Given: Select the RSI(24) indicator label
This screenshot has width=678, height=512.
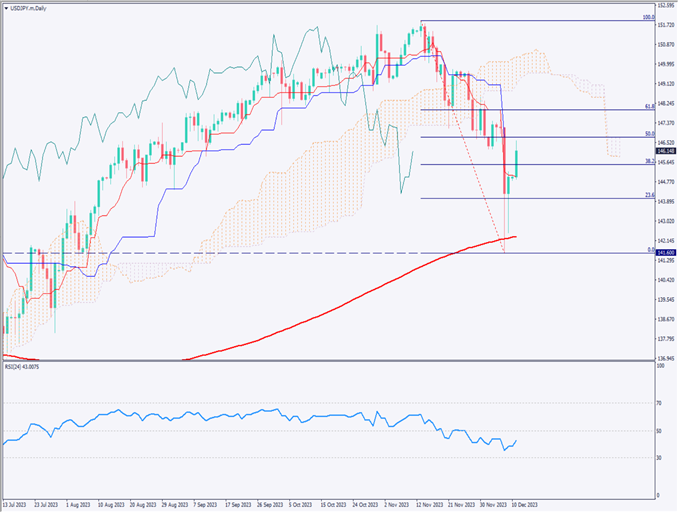Looking at the screenshot, I should 25,367.
